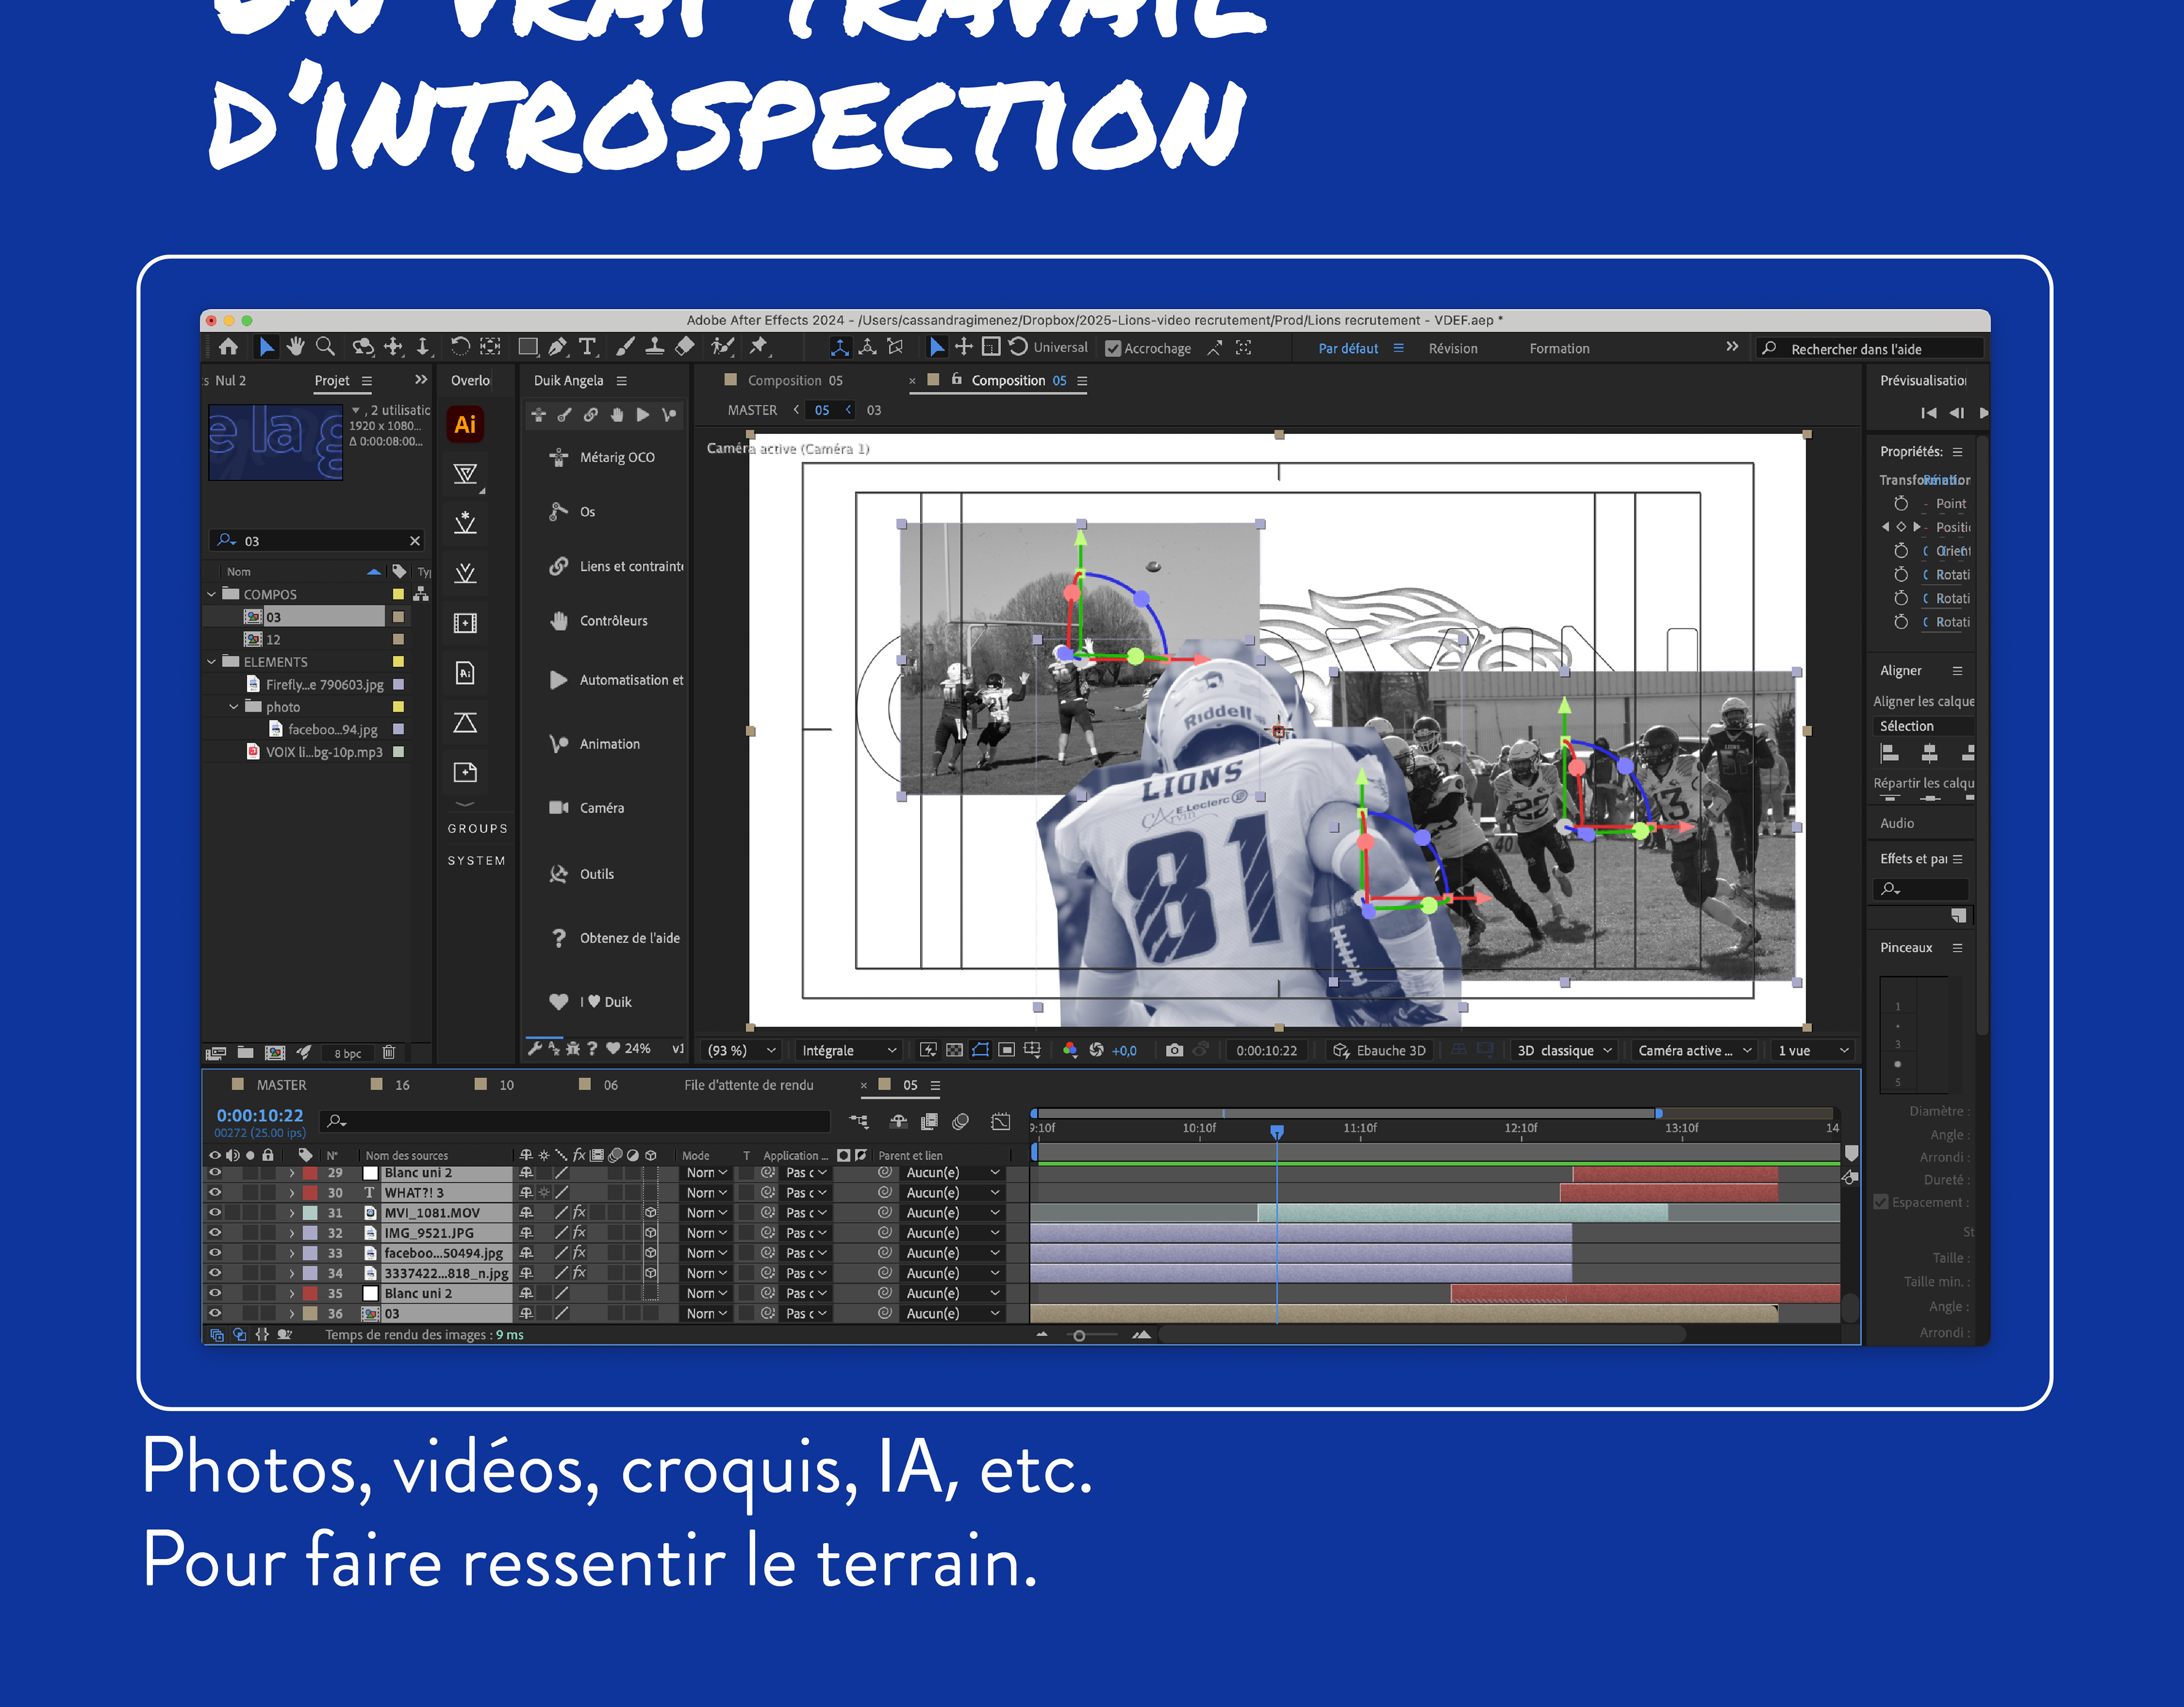Select the Hand tool in toolbar
This screenshot has width=2184, height=1707.
click(x=295, y=347)
